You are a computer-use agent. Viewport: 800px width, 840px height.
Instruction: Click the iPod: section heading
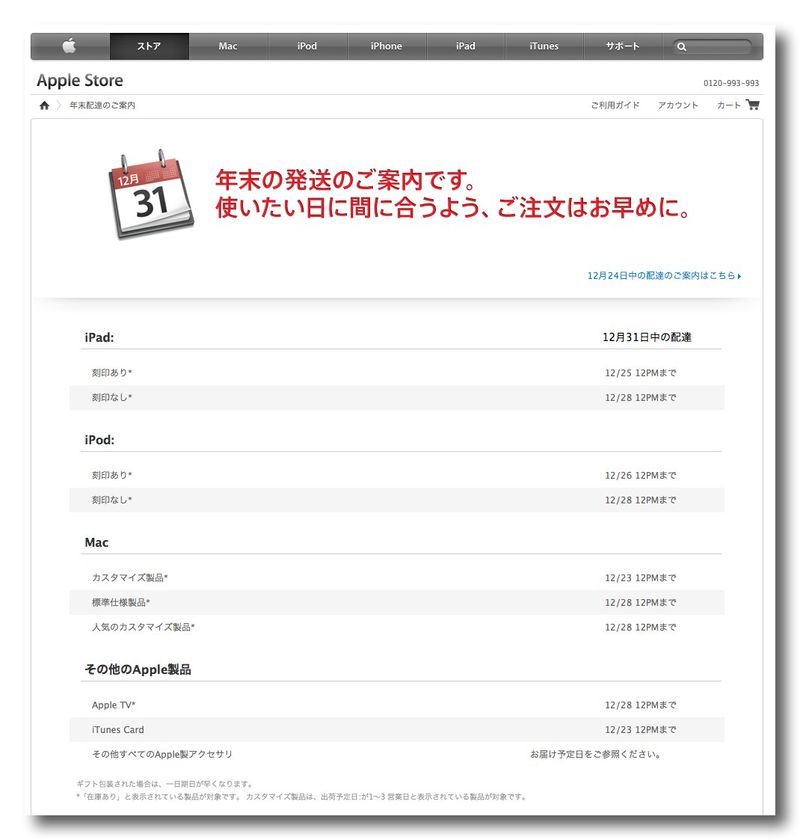99,440
